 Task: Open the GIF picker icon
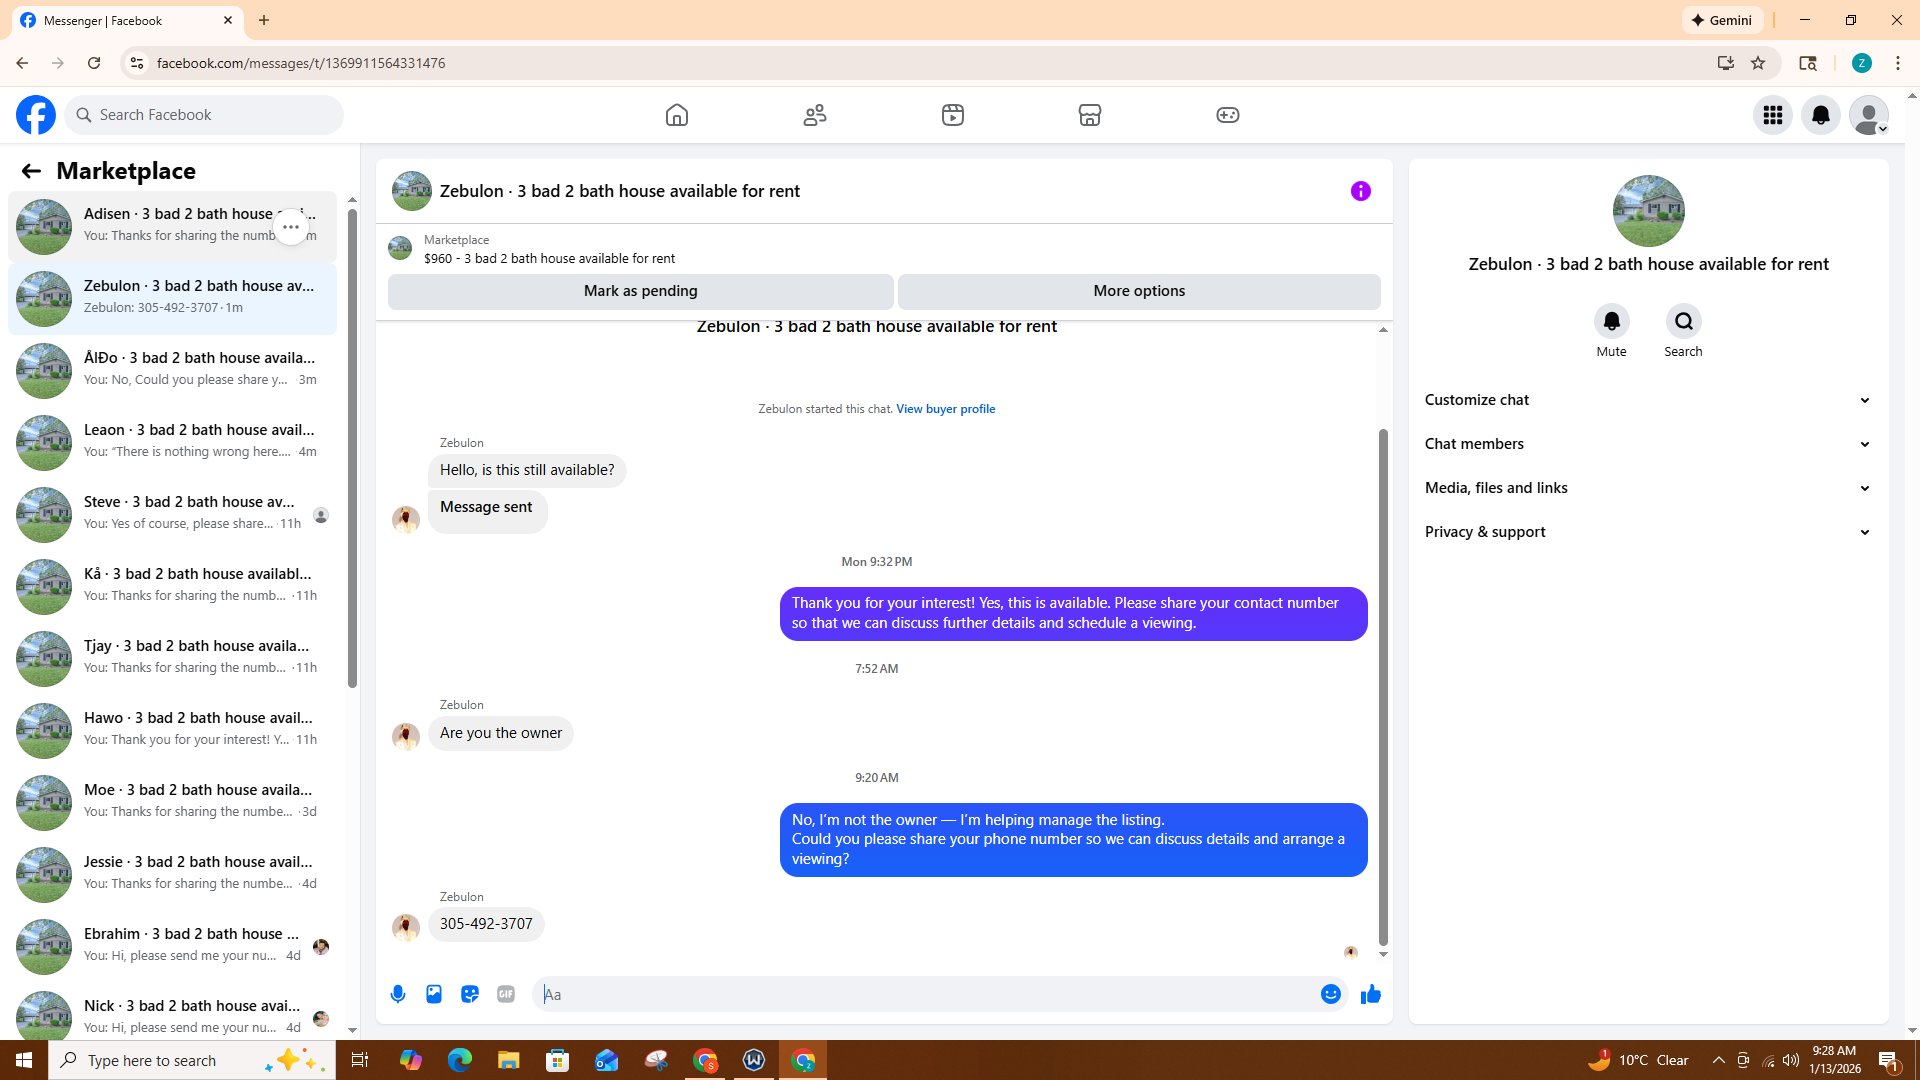point(506,994)
